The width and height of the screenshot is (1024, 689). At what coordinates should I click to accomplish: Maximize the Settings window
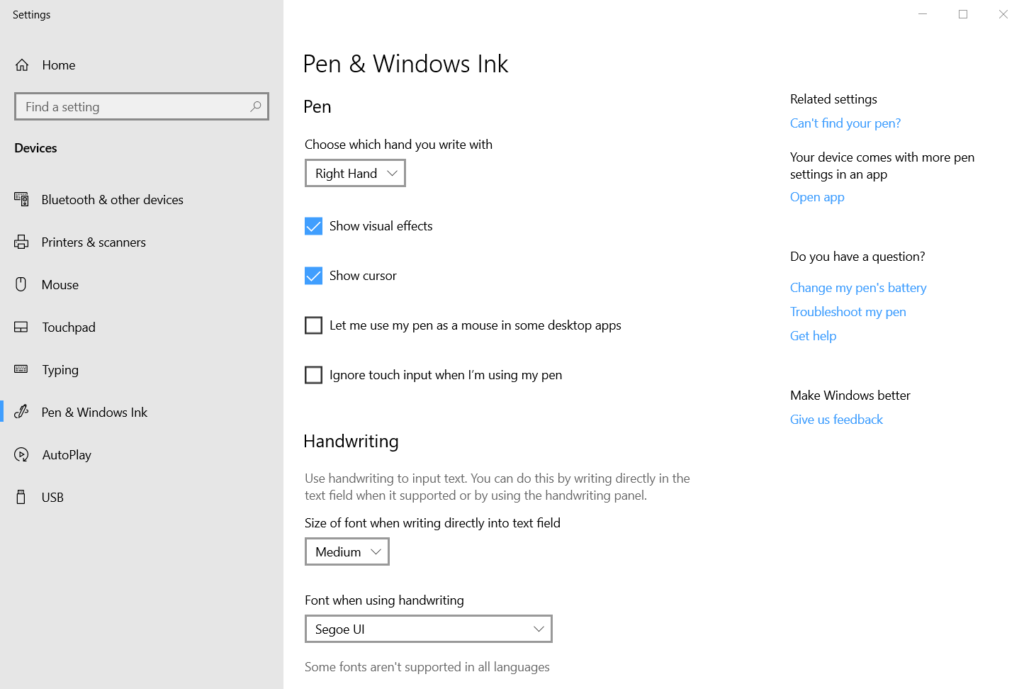(963, 14)
